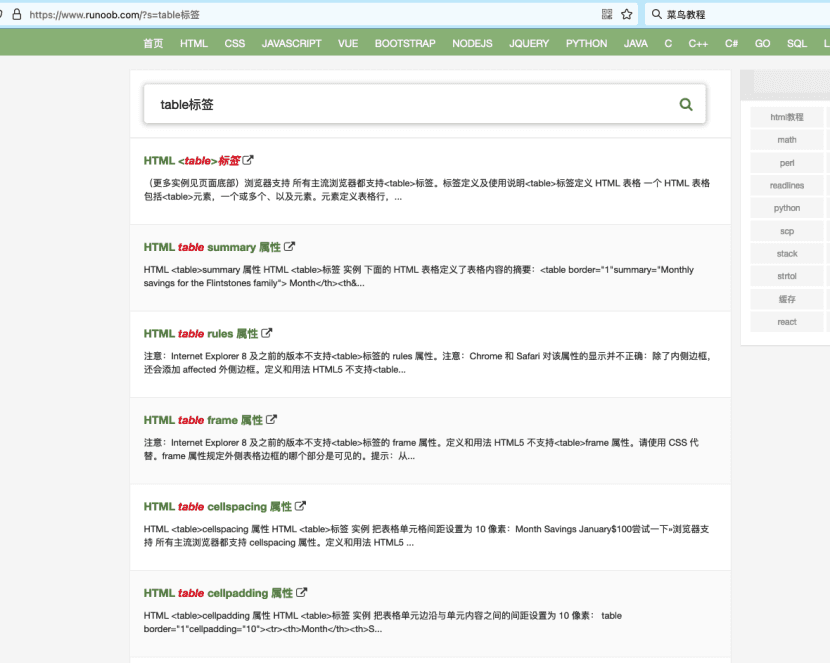Open the JQUERY section from the navbar
Viewport: 830px width, 663px height.
coord(529,43)
